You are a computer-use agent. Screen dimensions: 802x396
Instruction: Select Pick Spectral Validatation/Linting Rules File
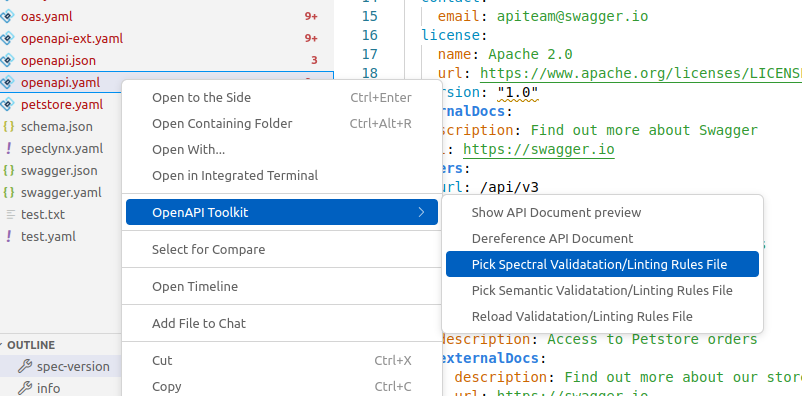pyautogui.click(x=602, y=265)
